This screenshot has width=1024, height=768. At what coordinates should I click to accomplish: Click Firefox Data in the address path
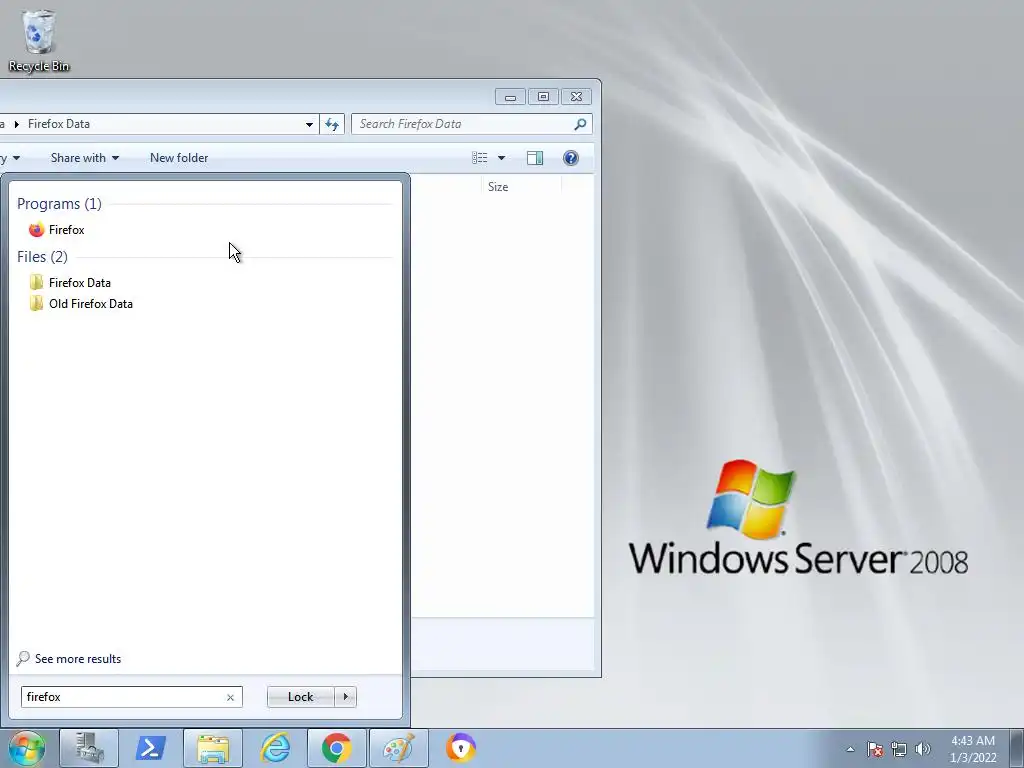[x=59, y=124]
